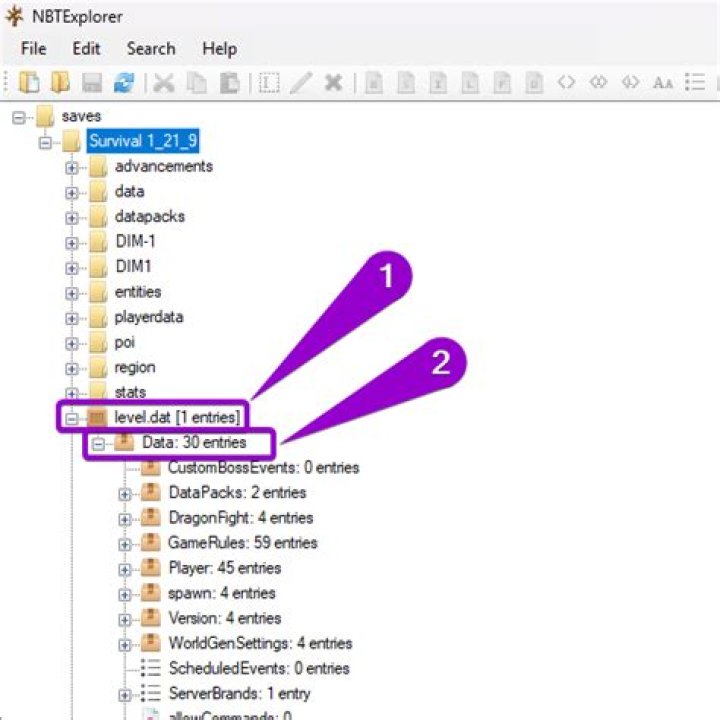Click the Edit Value pencil icon
The image size is (720, 720).
click(x=301, y=84)
